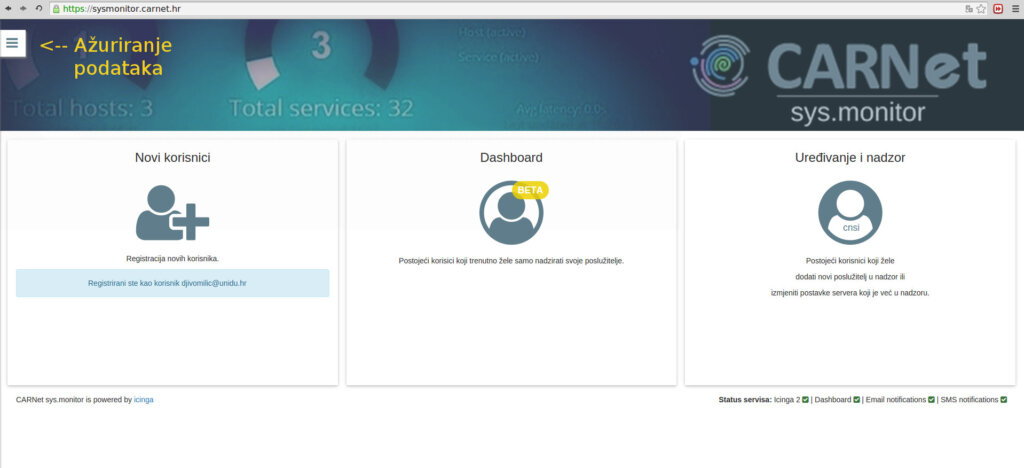Follow the icinga link in the footer

click(x=144, y=400)
